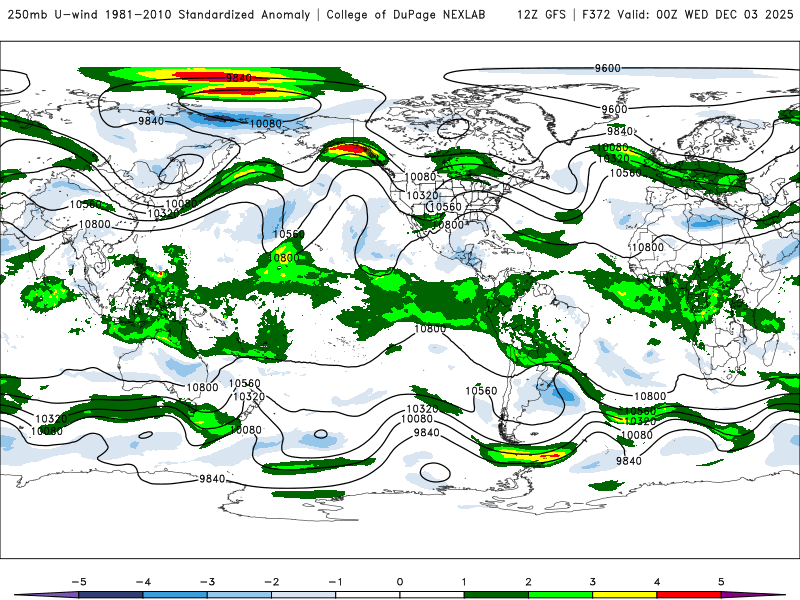Click the '-1' colorbar label
This screenshot has height=600, width=800.
pos(335,582)
